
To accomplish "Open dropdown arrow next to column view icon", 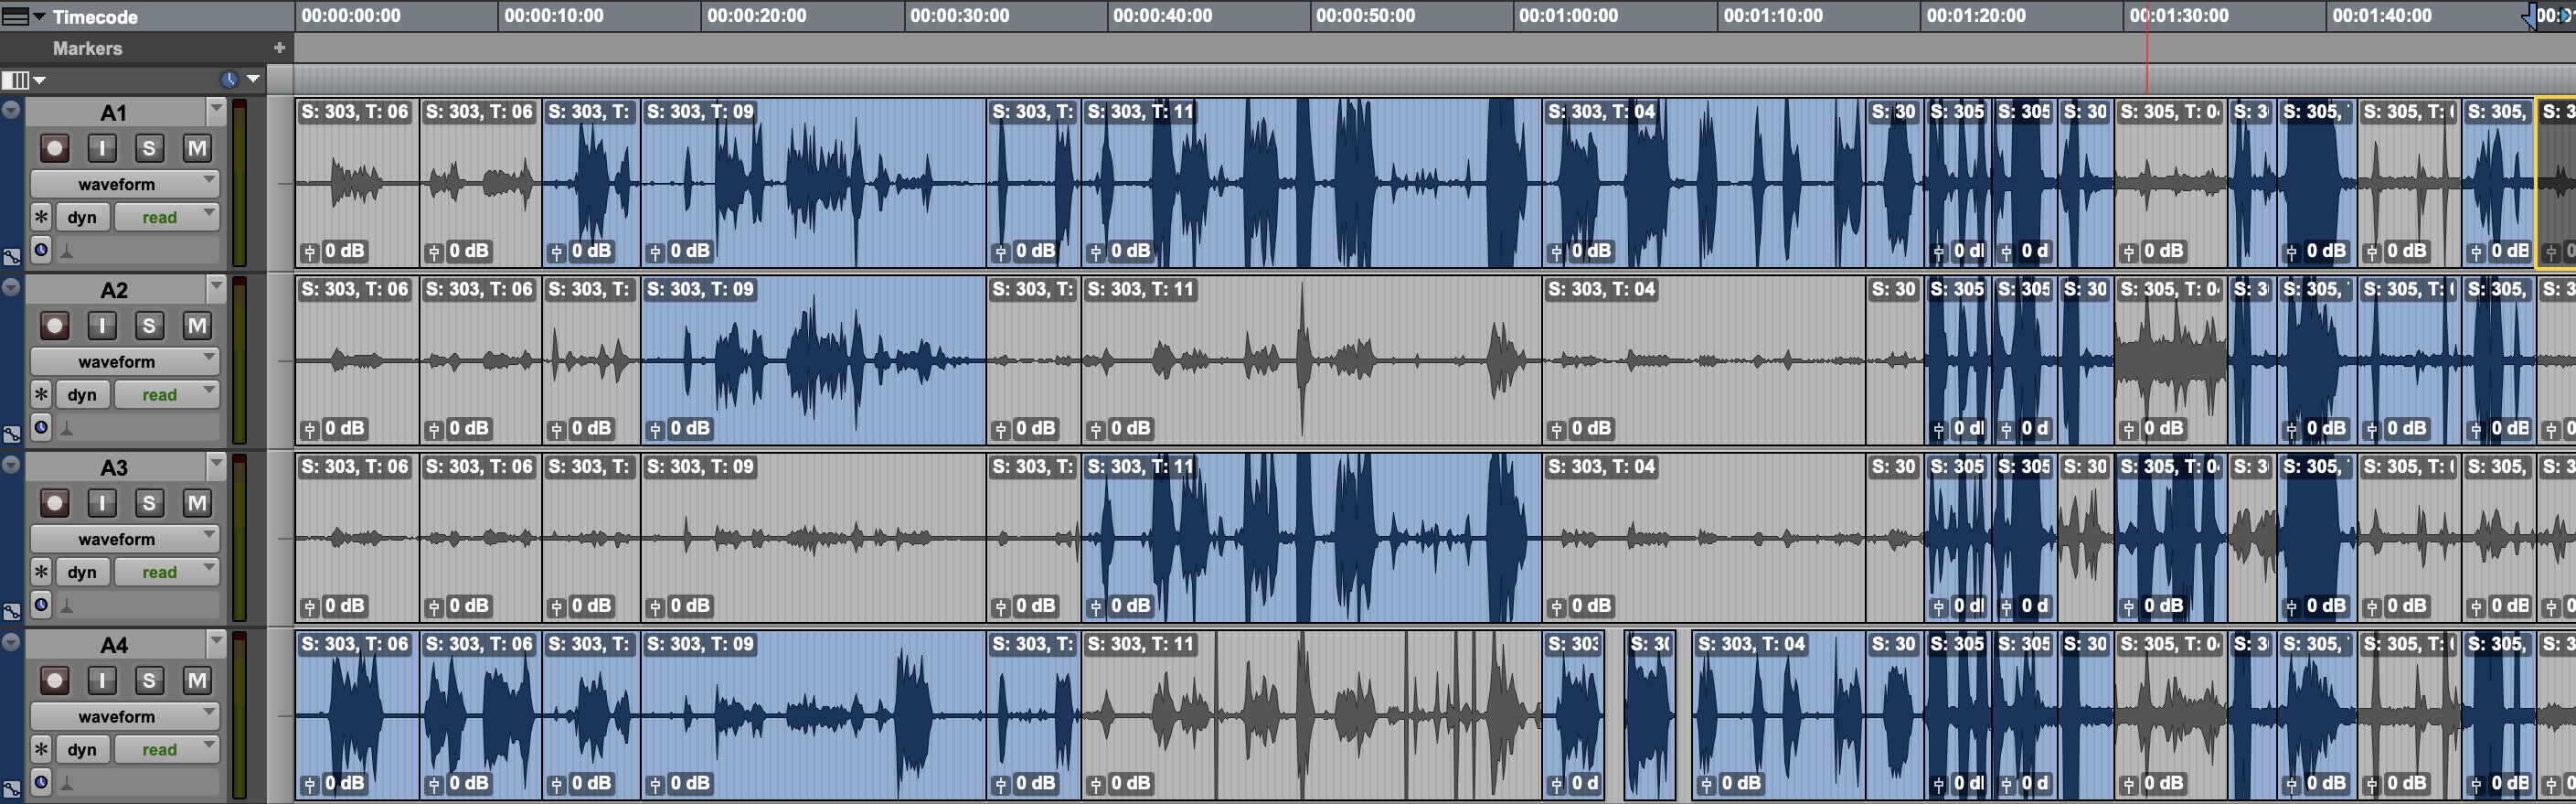I will [40, 79].
